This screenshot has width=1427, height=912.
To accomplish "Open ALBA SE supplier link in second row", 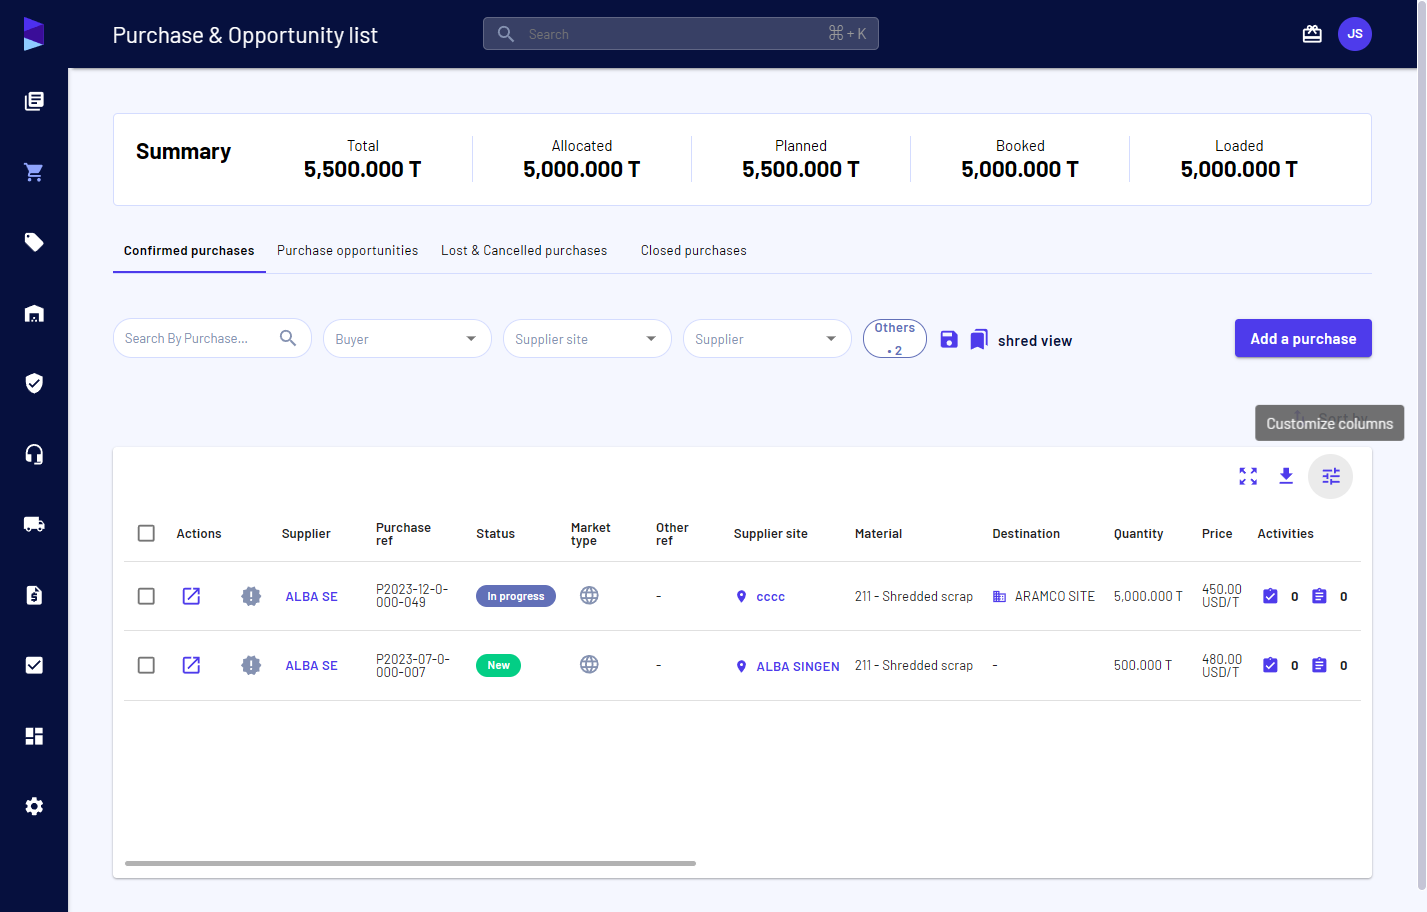I will tap(312, 666).
